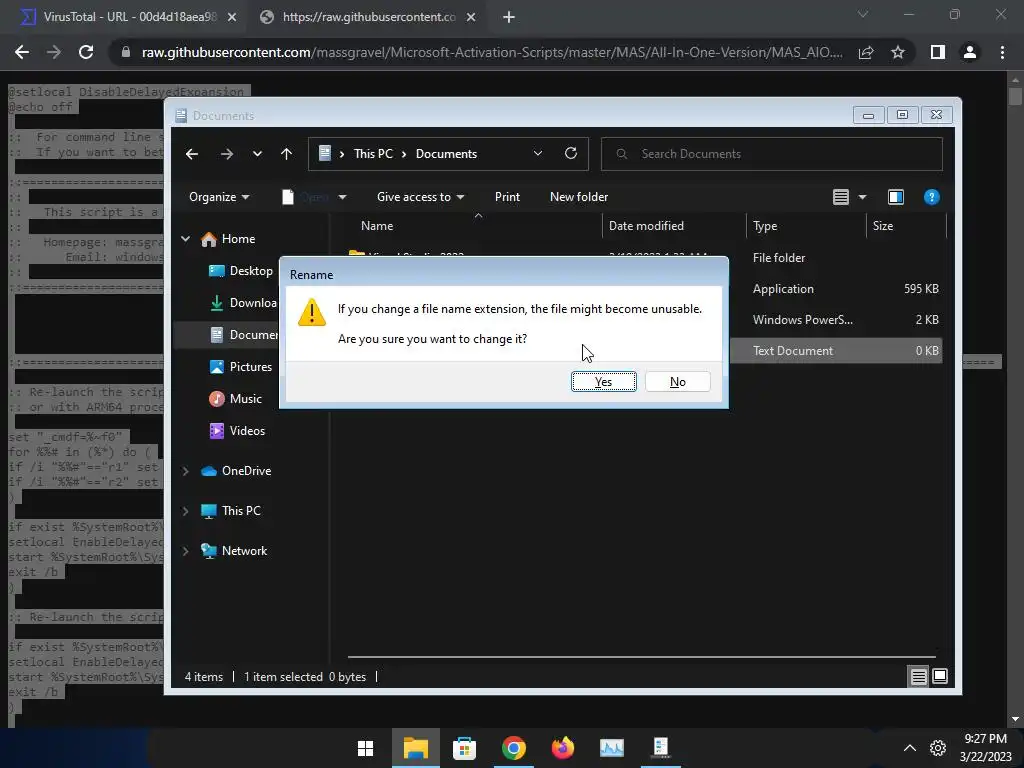The height and width of the screenshot is (768, 1024).
Task: Open the taskbar clock showing 9:27 PM
Action: point(985,748)
